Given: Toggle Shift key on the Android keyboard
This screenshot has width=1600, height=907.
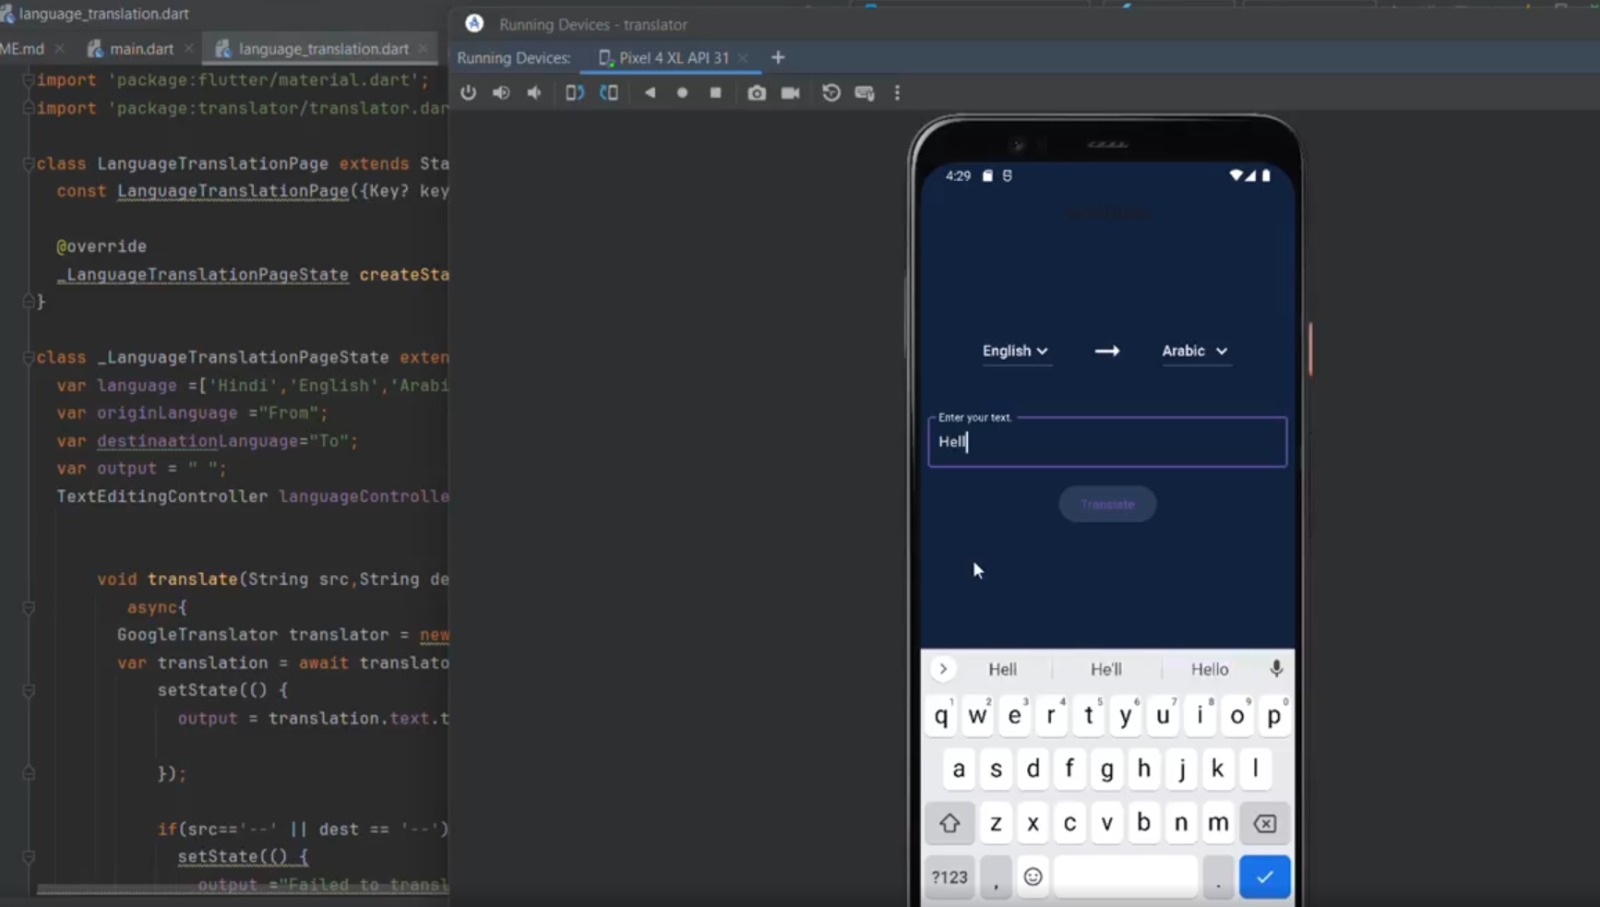Looking at the screenshot, I should (x=950, y=822).
